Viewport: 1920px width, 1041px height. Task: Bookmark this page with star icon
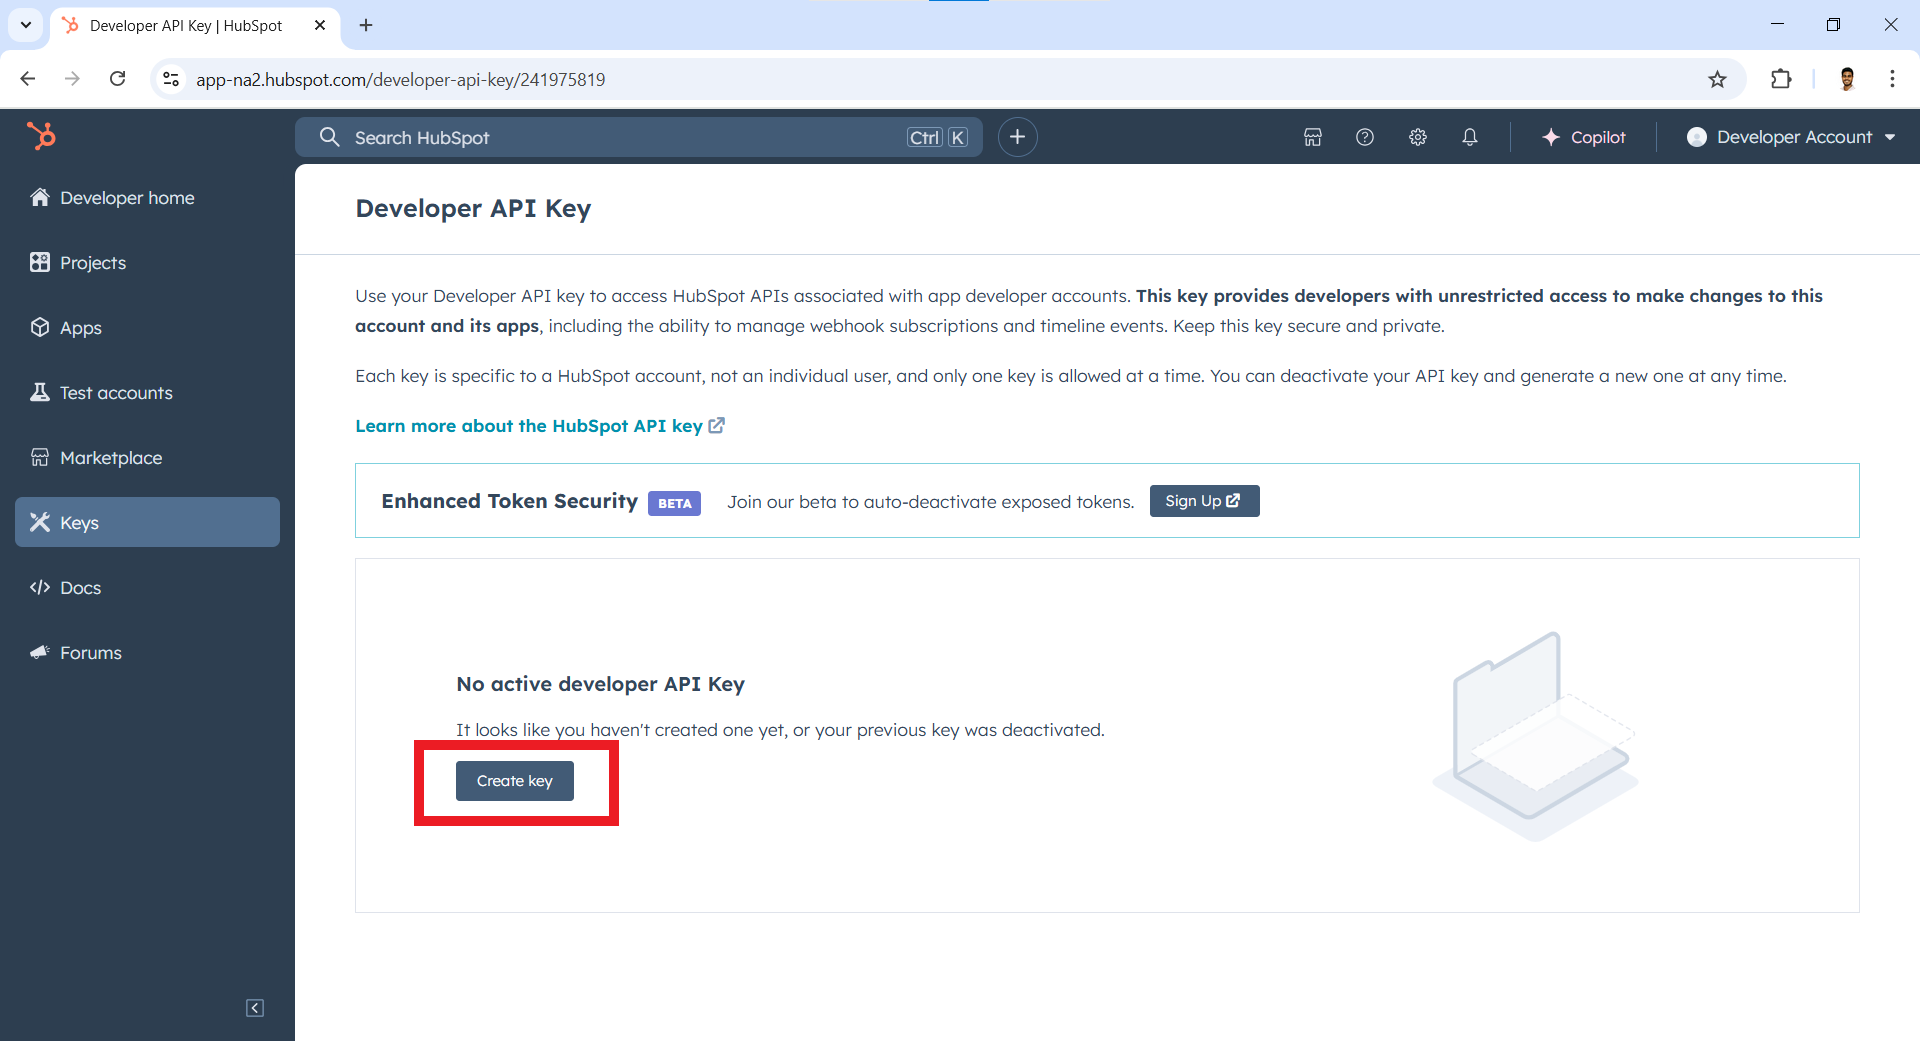[1717, 79]
